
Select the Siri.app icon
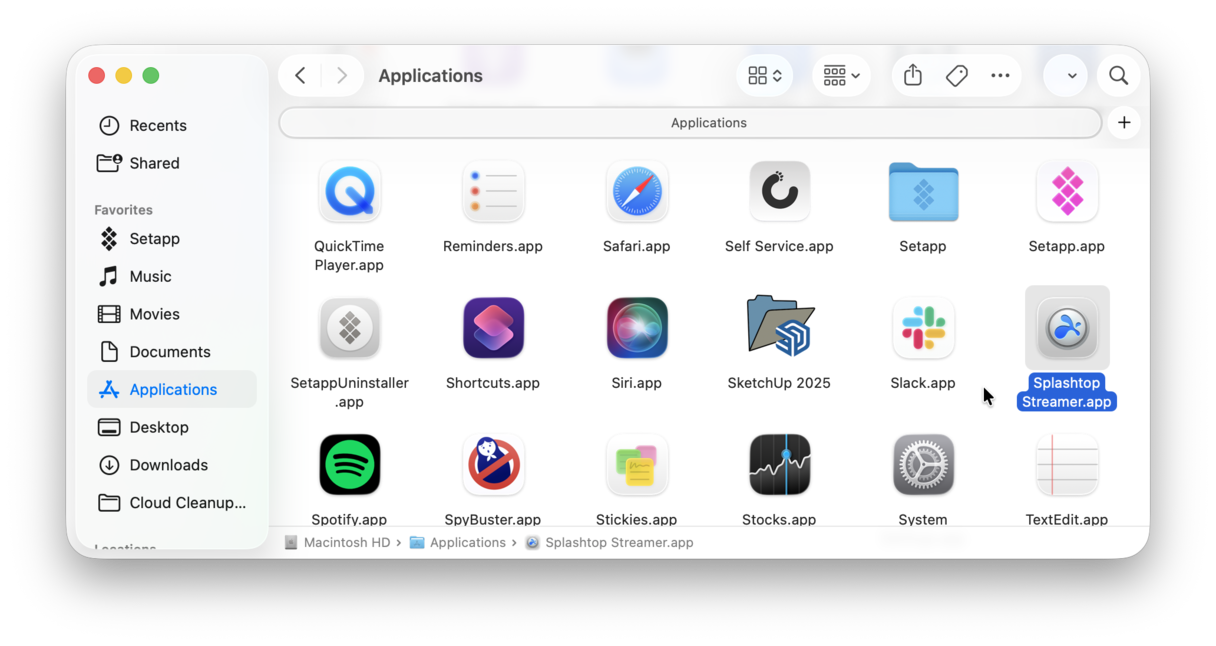pos(637,328)
